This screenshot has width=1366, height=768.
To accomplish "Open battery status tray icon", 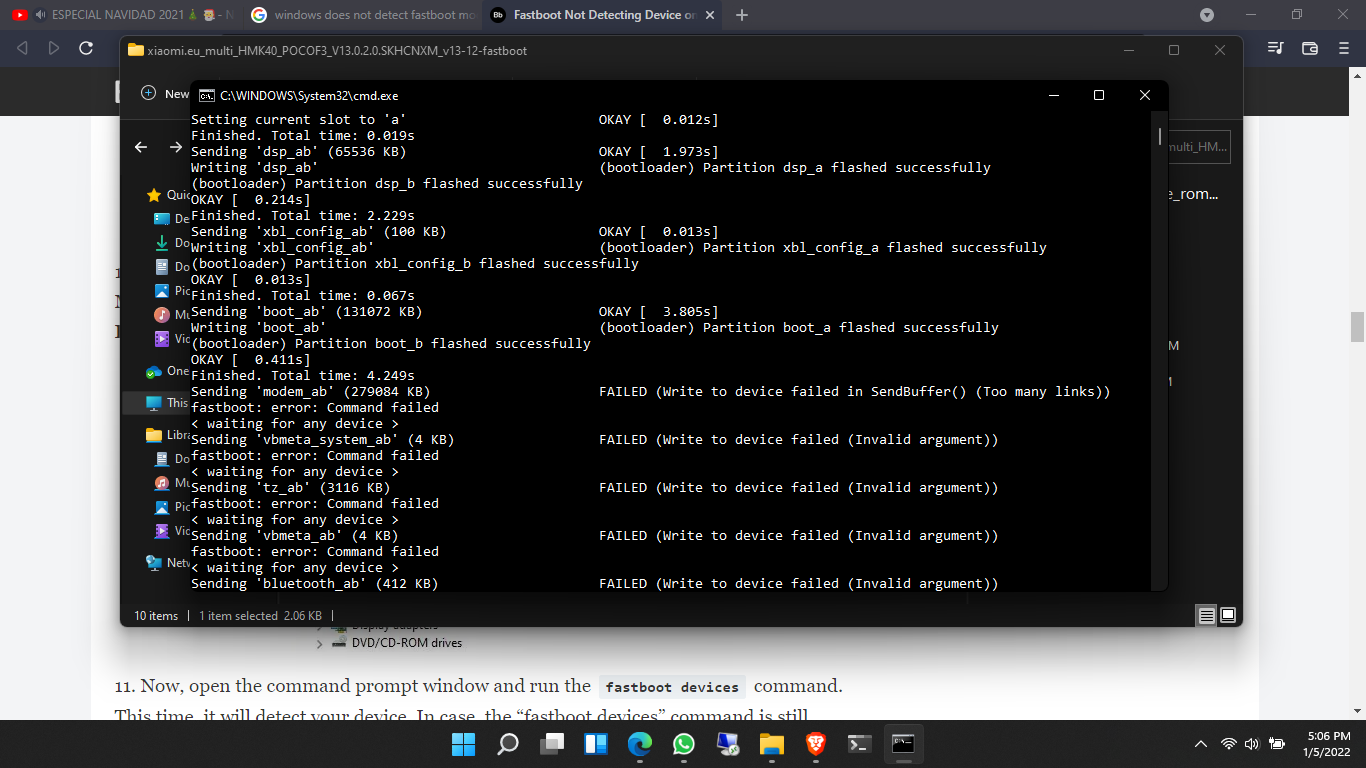I will (1277, 744).
